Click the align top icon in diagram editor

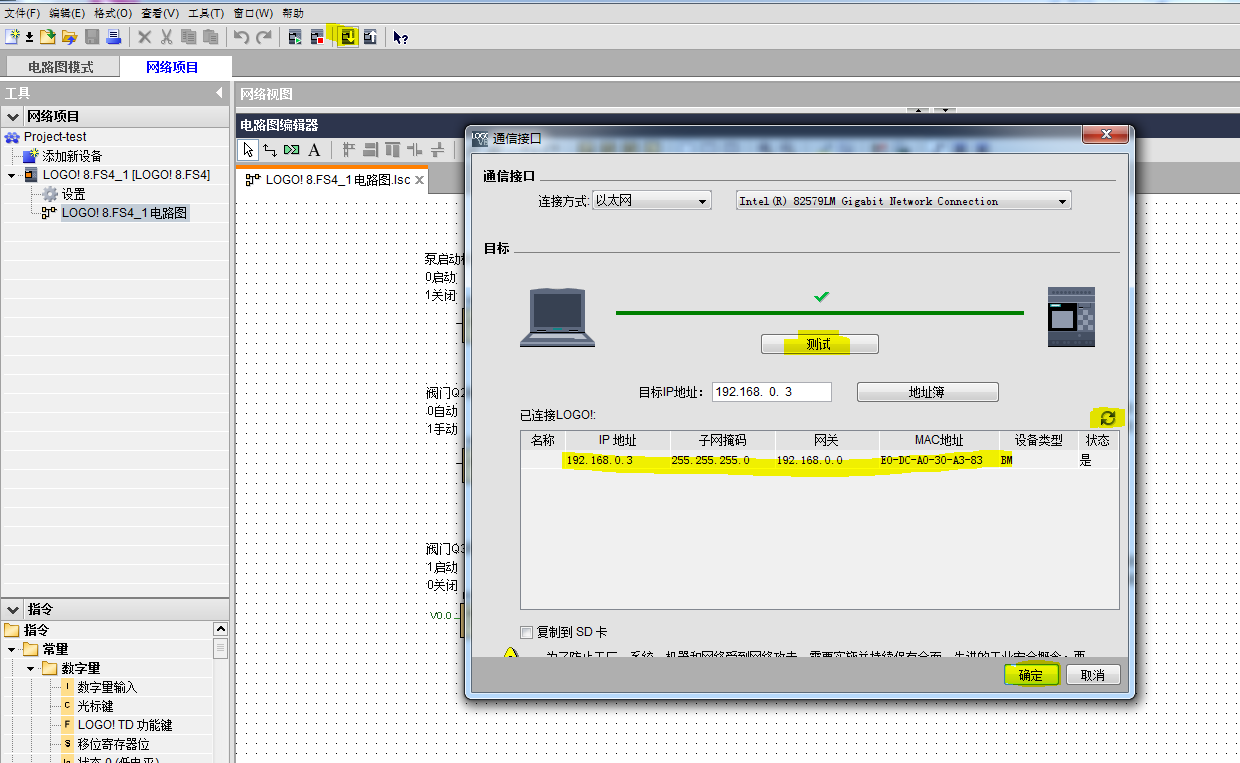392,150
